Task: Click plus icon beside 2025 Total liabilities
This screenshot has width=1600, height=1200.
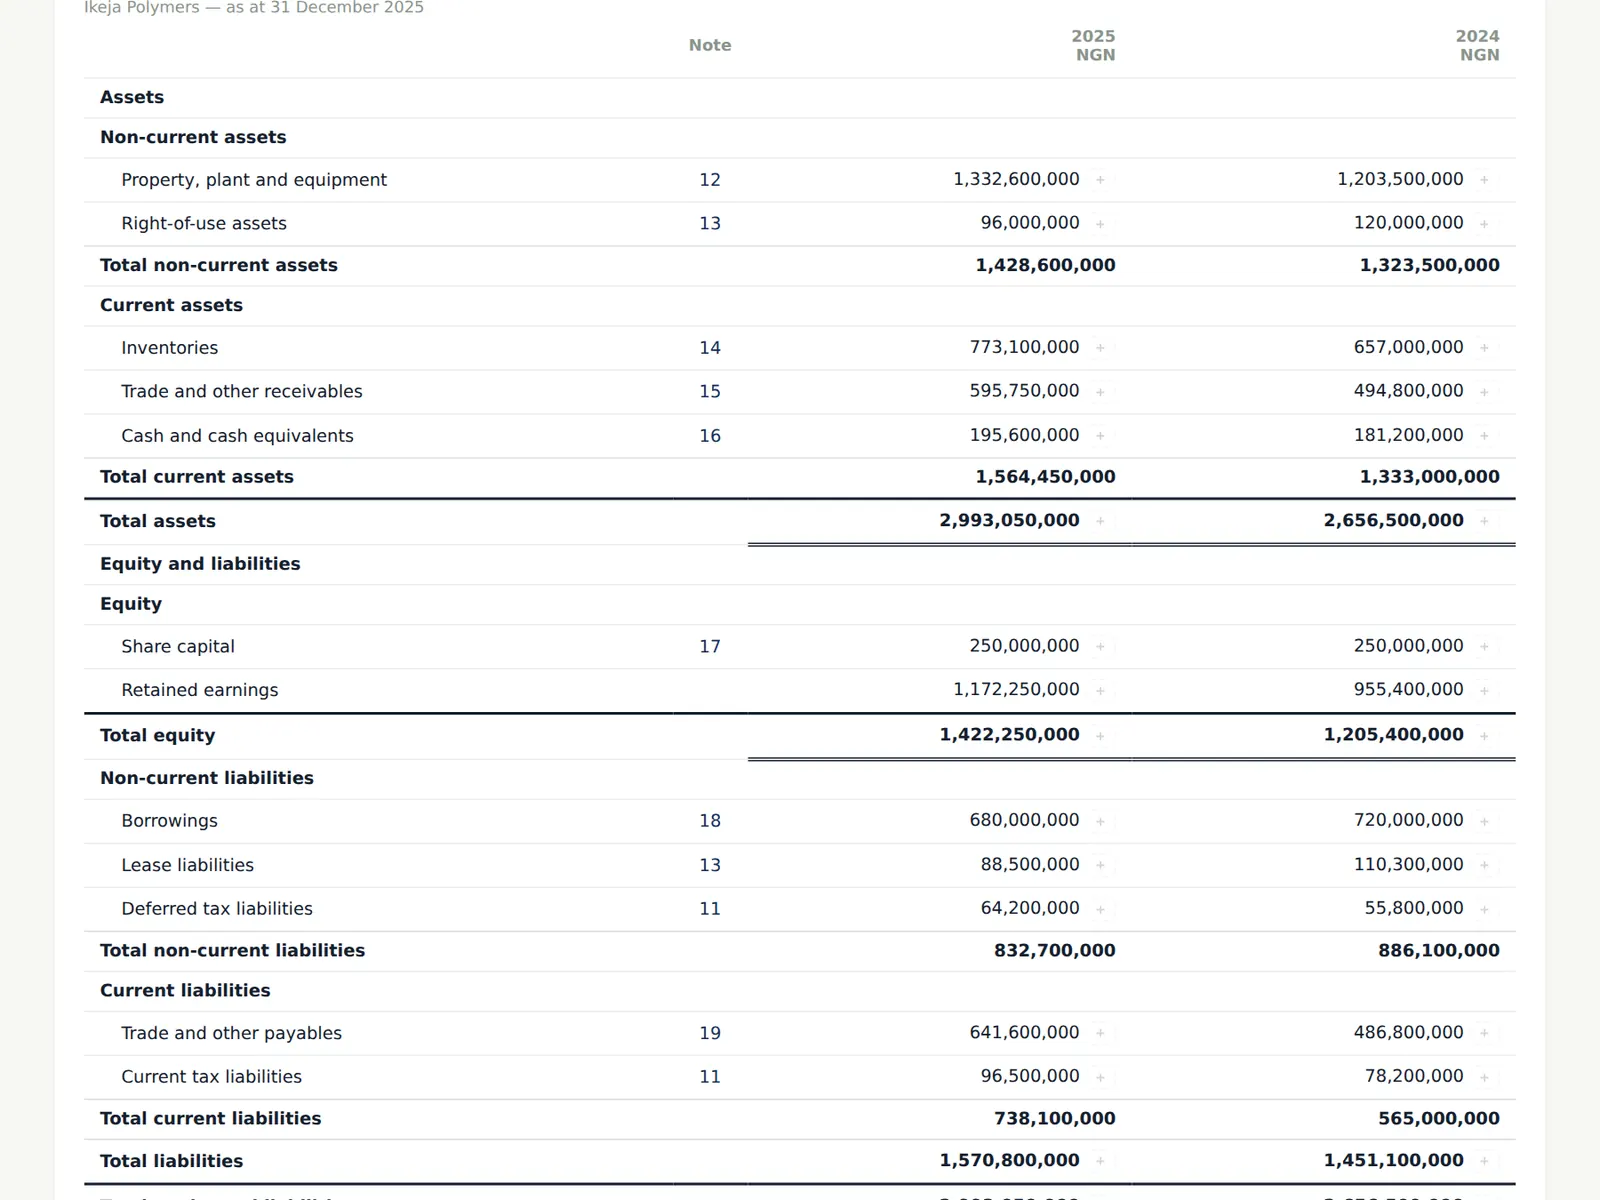Action: (x=1100, y=1161)
